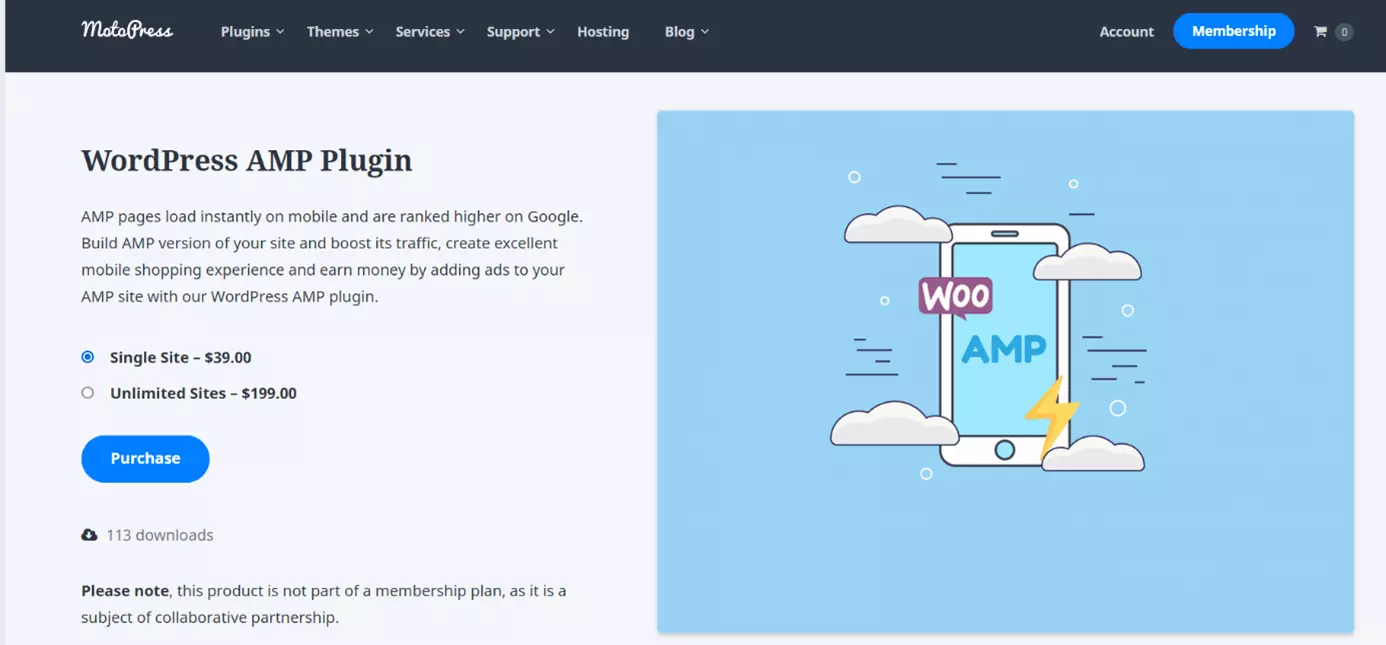The height and width of the screenshot is (645, 1386).
Task: Open the Blog dropdown menu
Action: [x=686, y=32]
